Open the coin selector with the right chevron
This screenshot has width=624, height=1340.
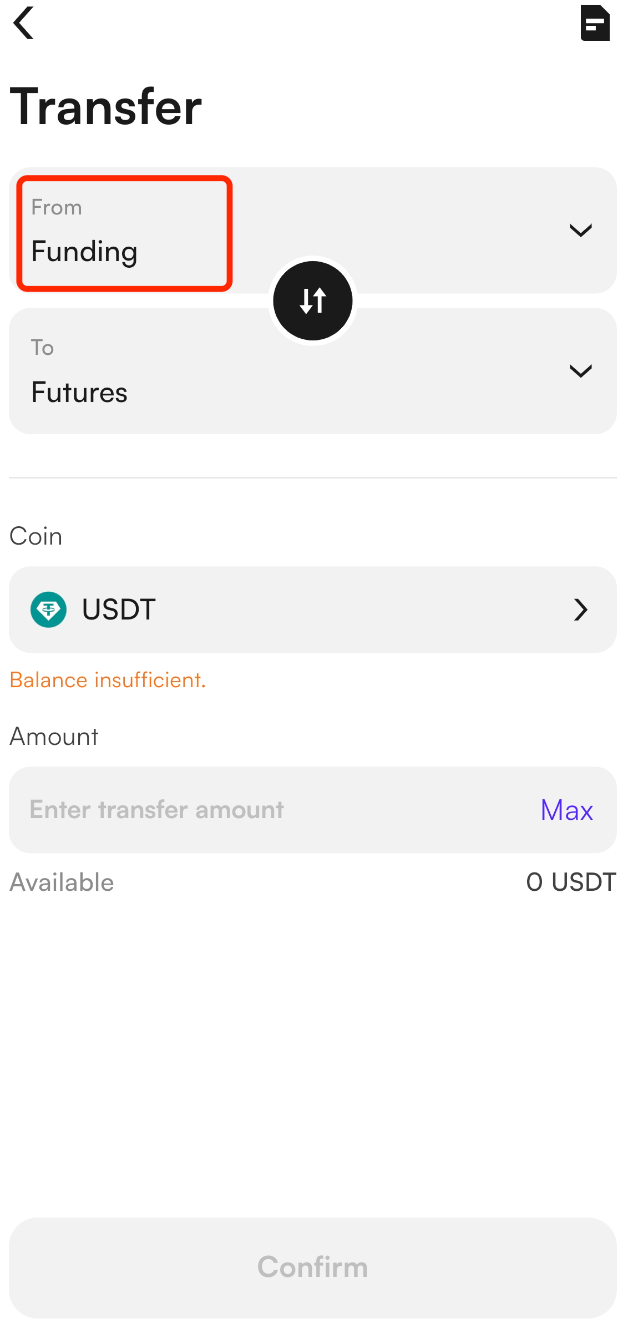(580, 610)
